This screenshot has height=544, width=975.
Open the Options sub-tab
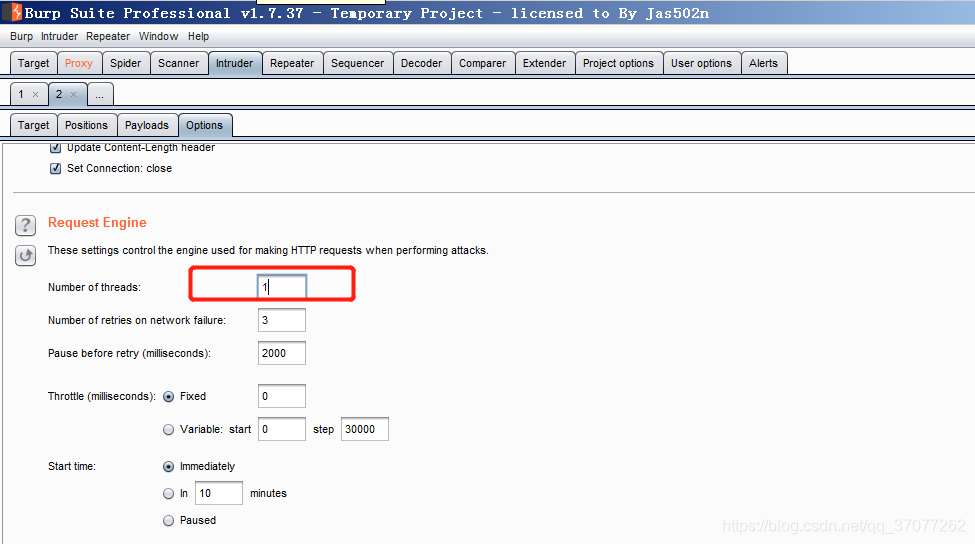(x=205, y=126)
